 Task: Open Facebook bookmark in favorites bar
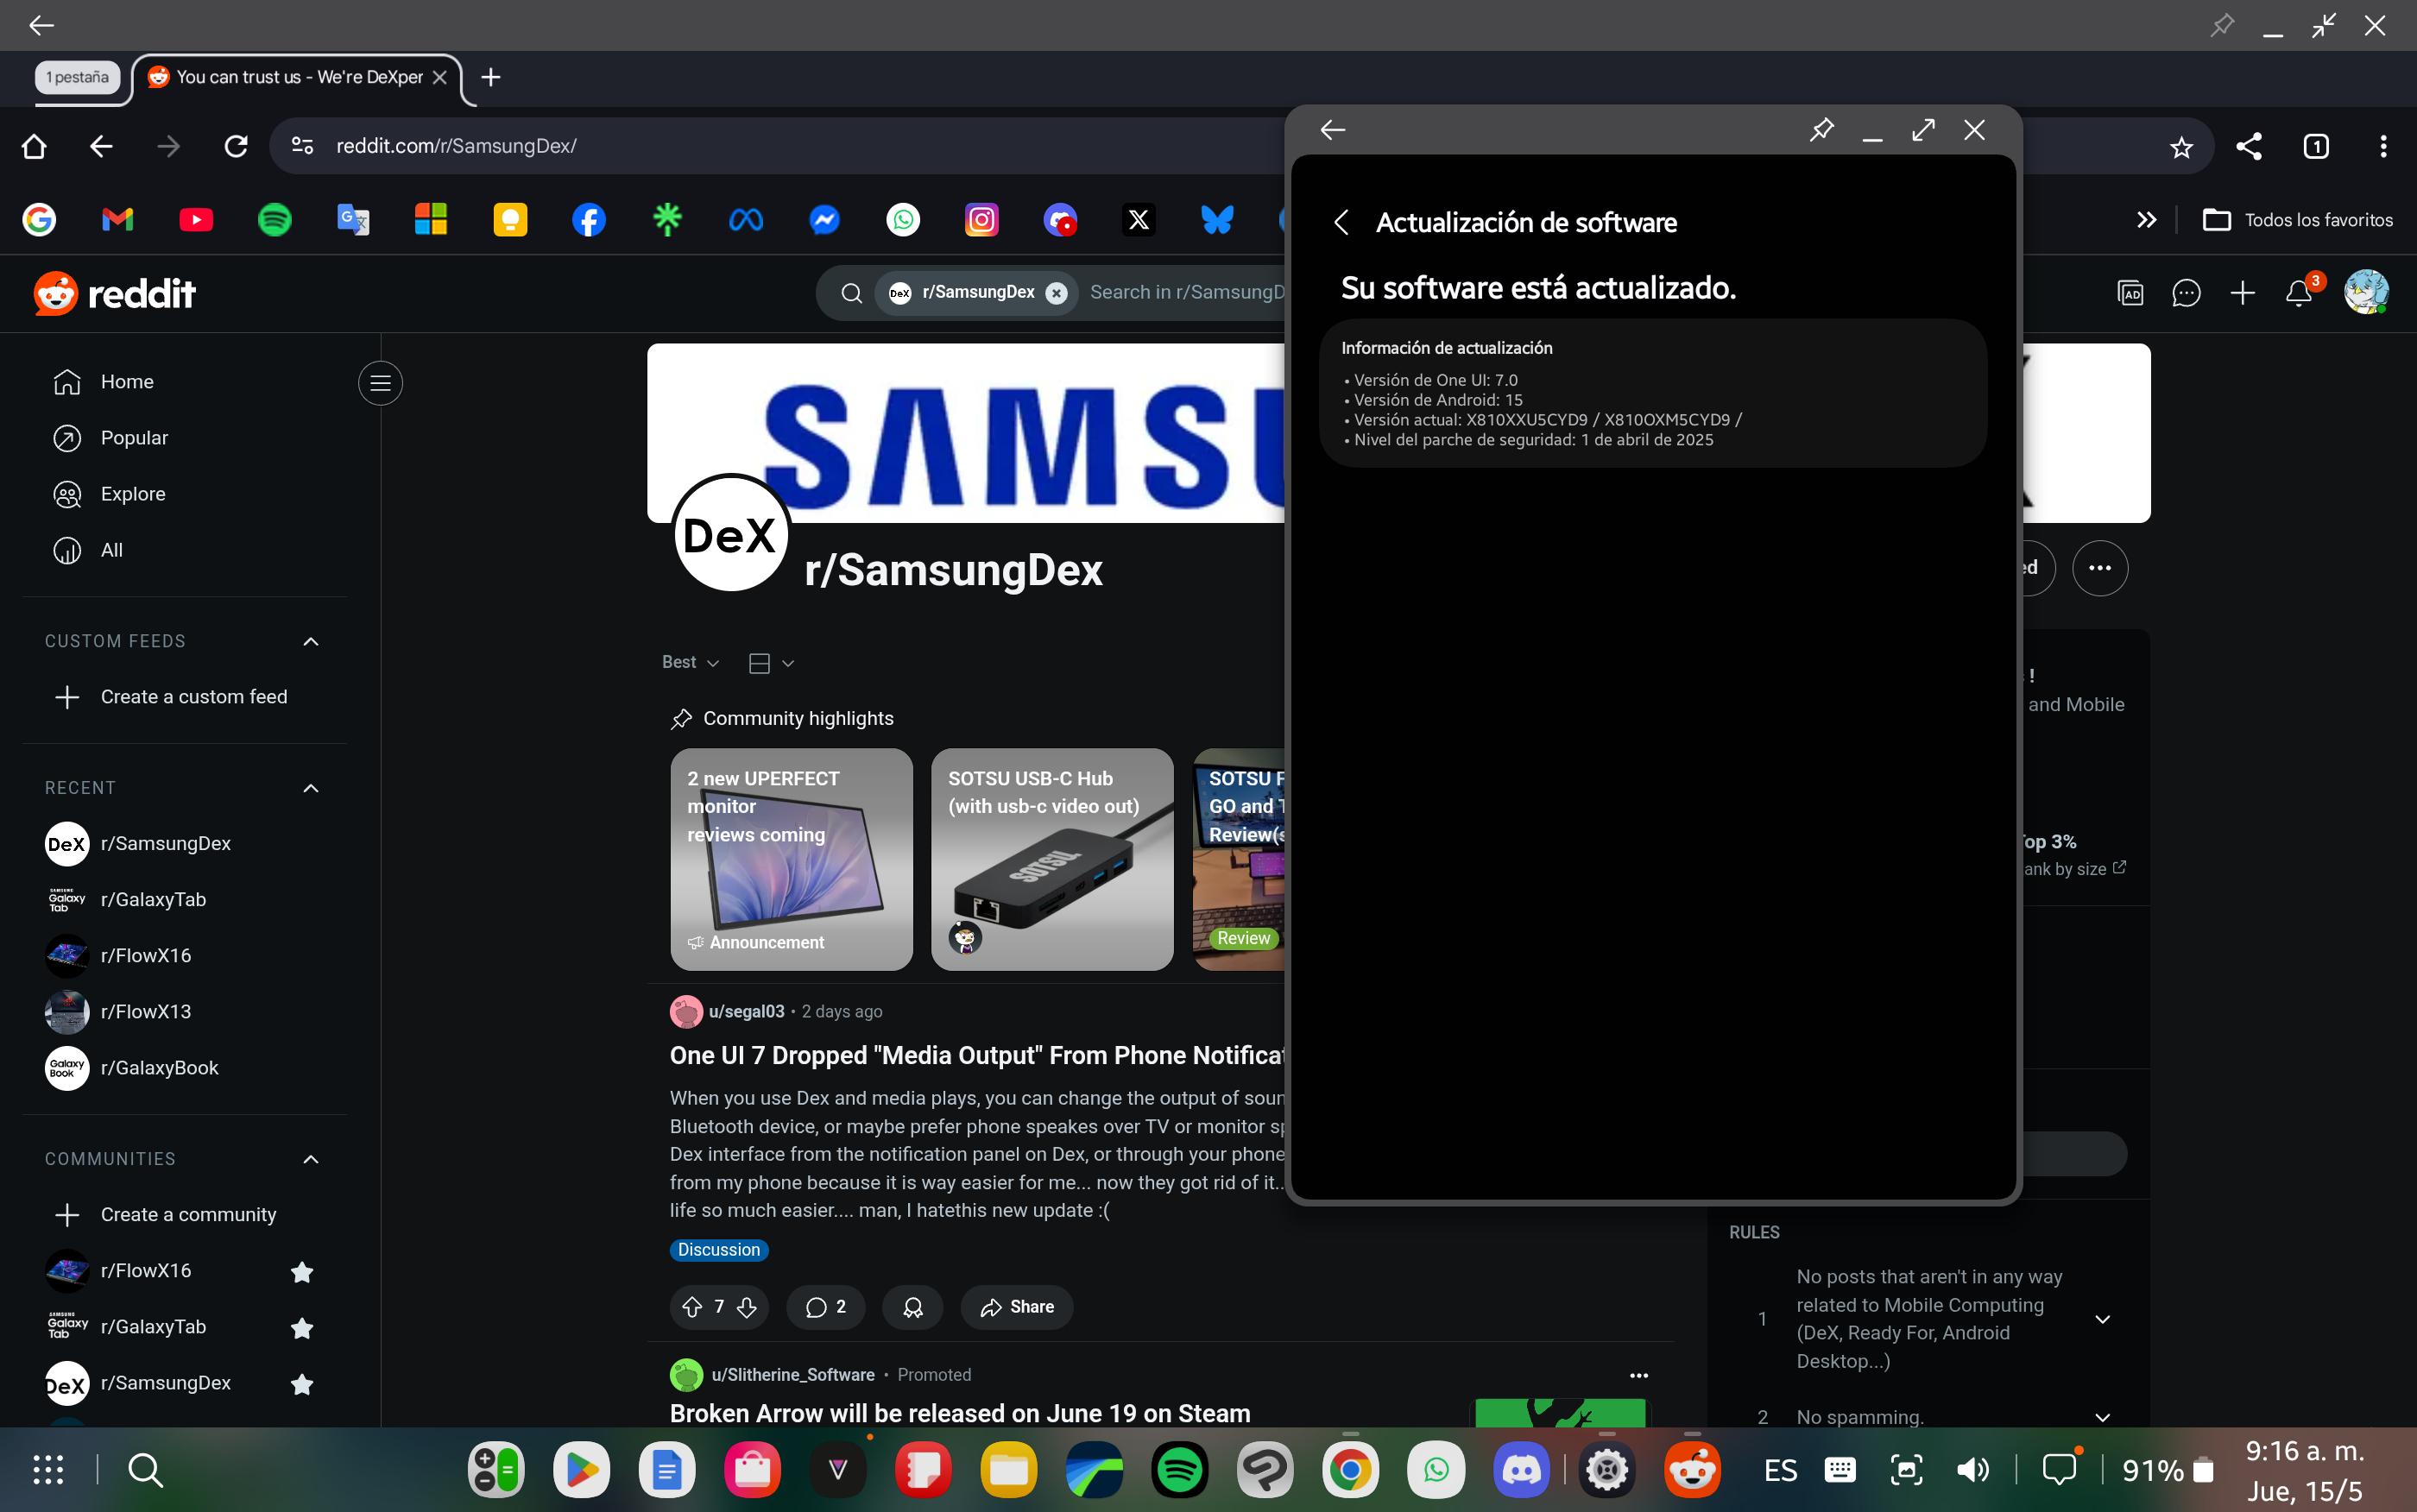(x=588, y=219)
